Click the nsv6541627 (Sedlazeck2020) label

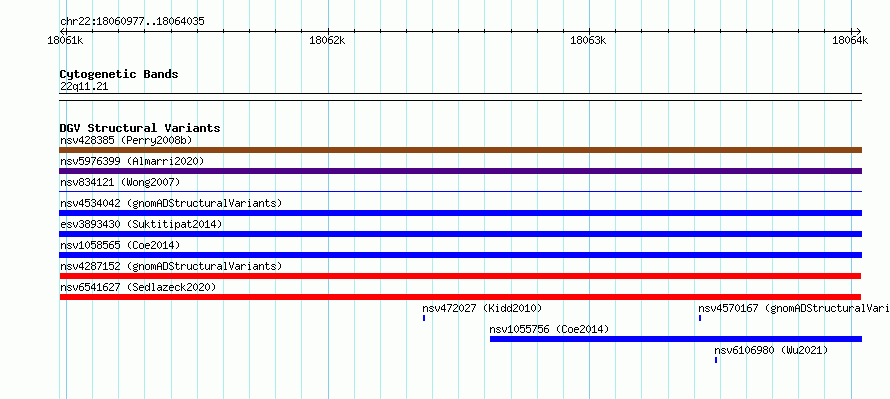click(138, 287)
